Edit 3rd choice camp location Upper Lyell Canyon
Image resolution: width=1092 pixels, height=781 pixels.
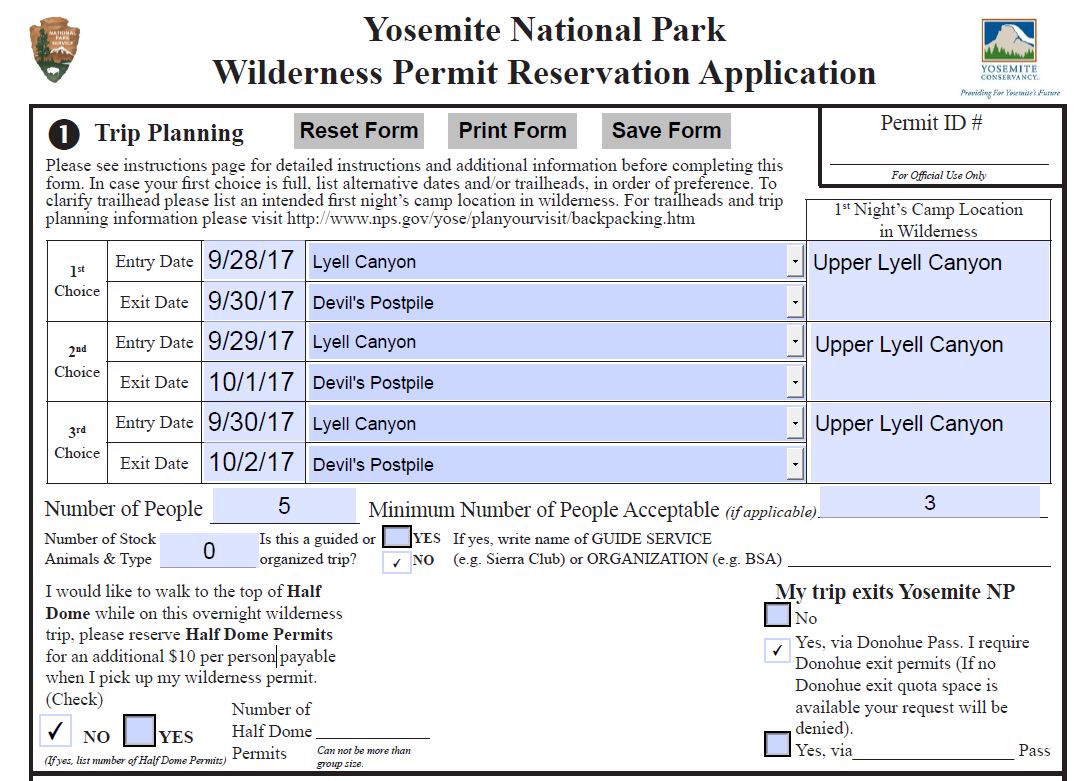click(929, 442)
